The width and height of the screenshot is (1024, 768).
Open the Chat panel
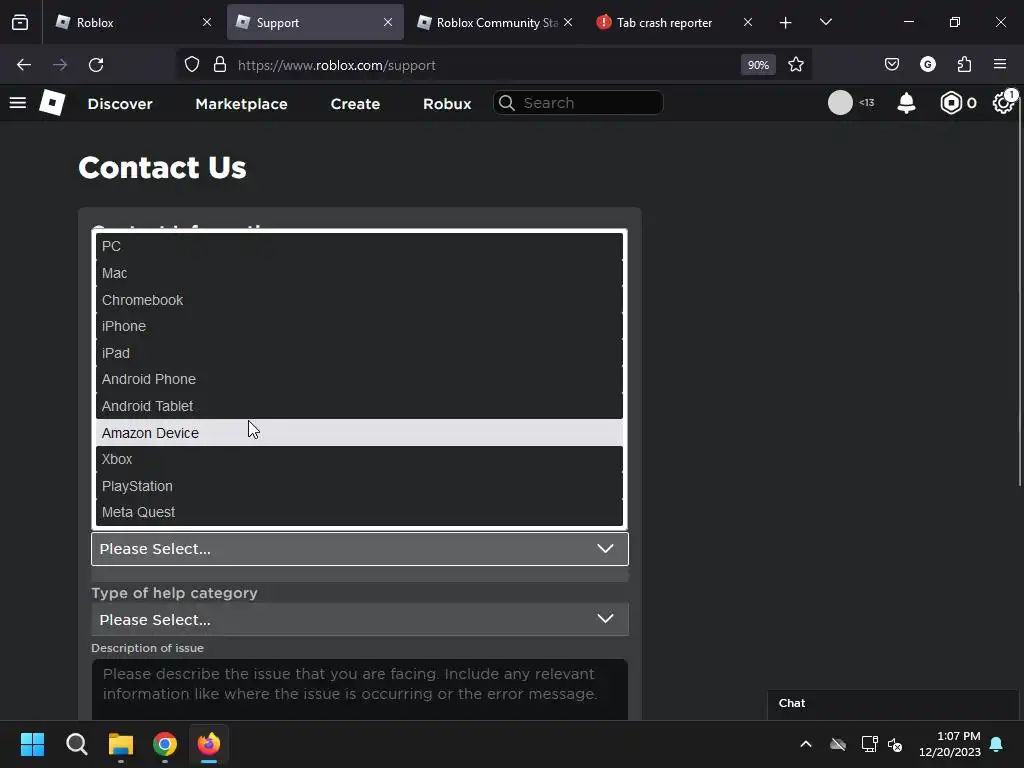892,703
